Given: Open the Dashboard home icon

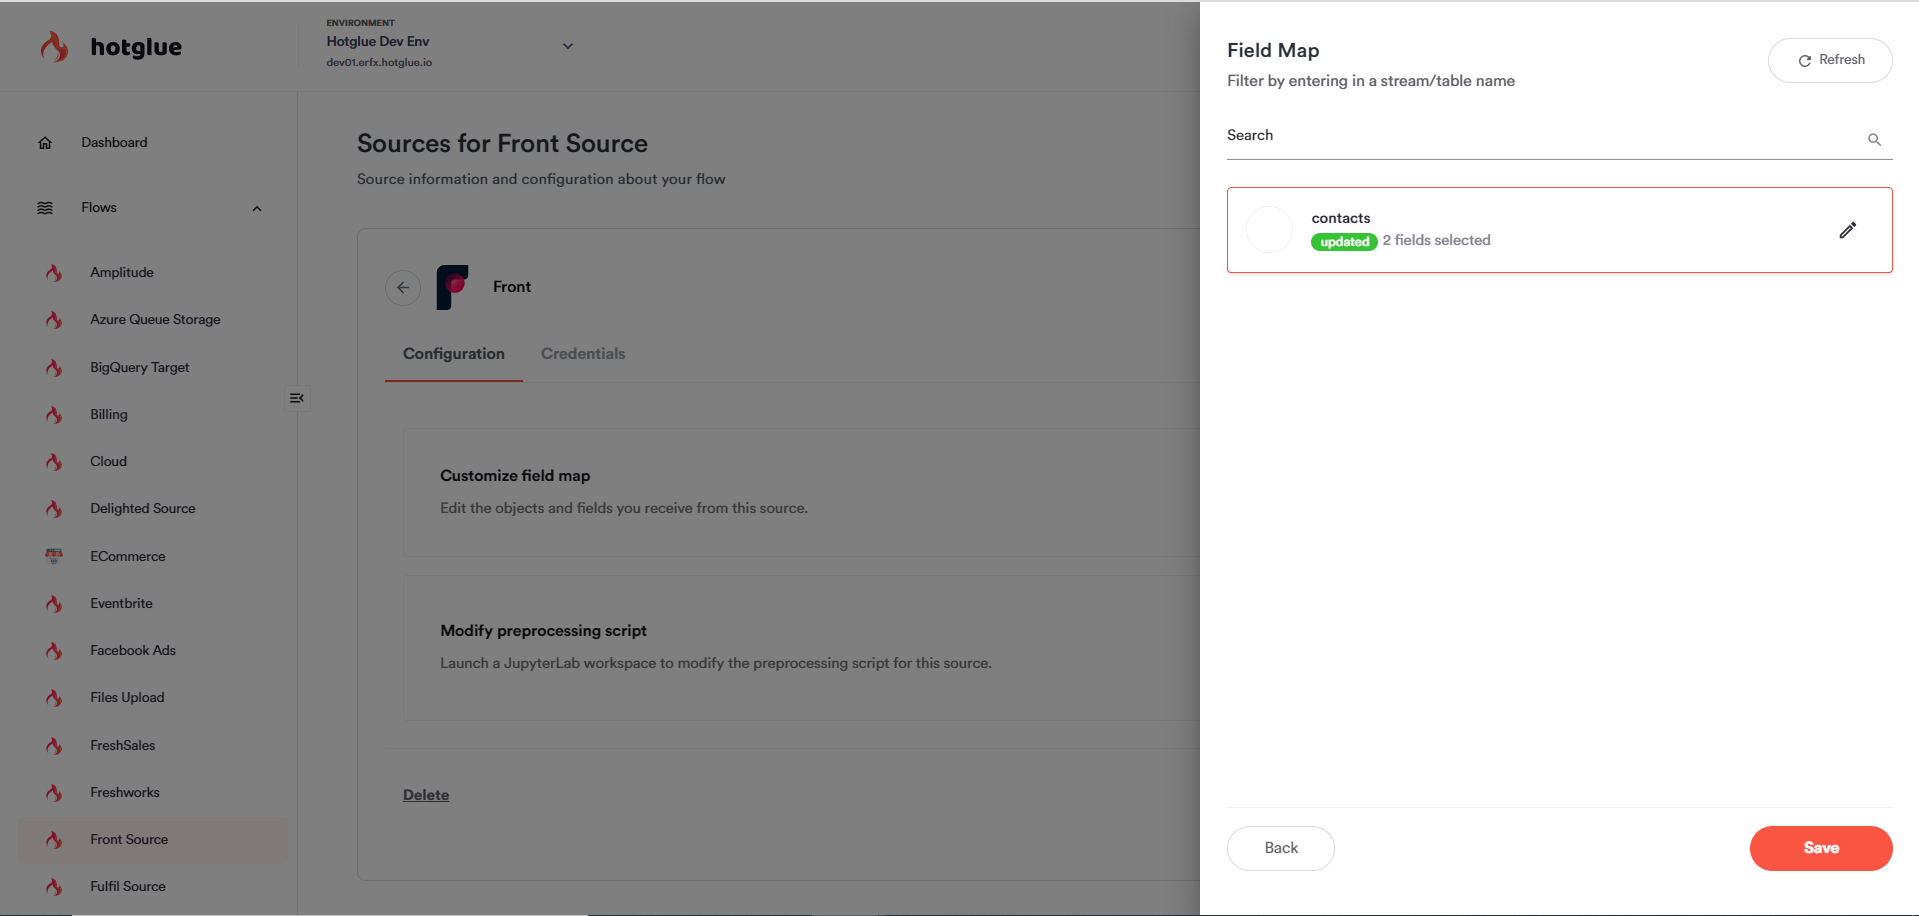Looking at the screenshot, I should (45, 143).
